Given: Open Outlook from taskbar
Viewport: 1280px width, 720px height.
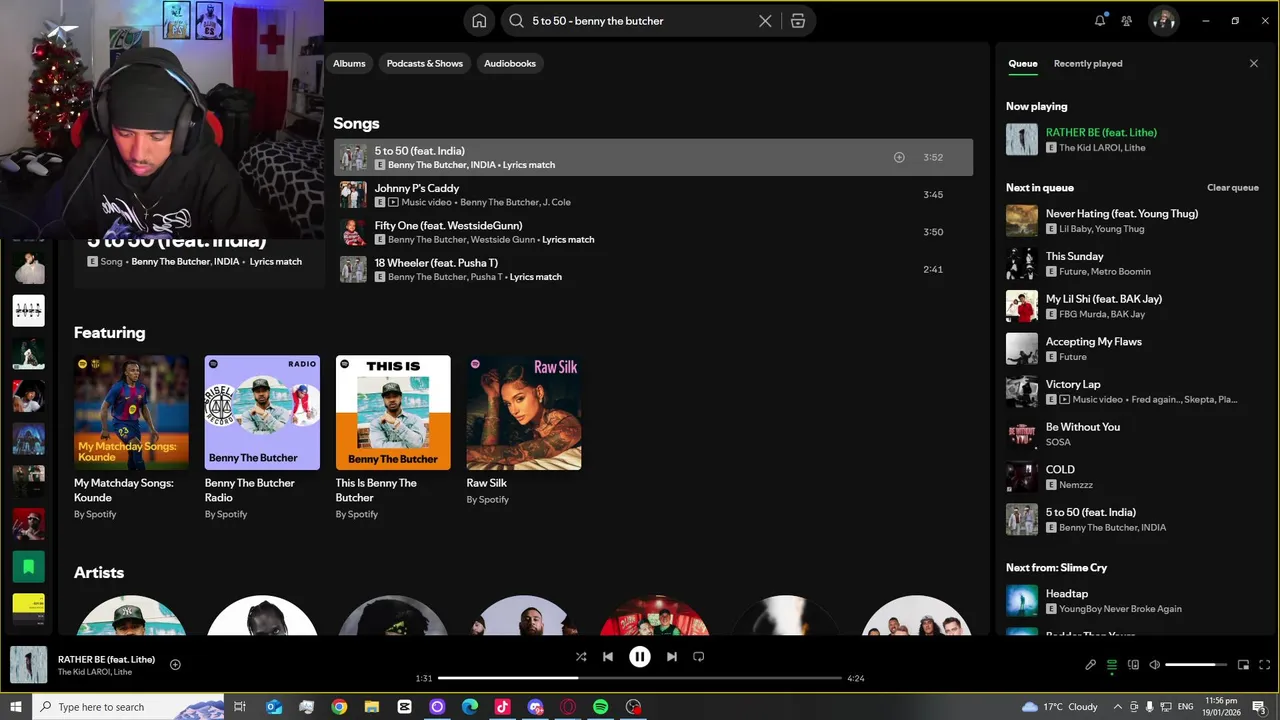Looking at the screenshot, I should pos(274,707).
